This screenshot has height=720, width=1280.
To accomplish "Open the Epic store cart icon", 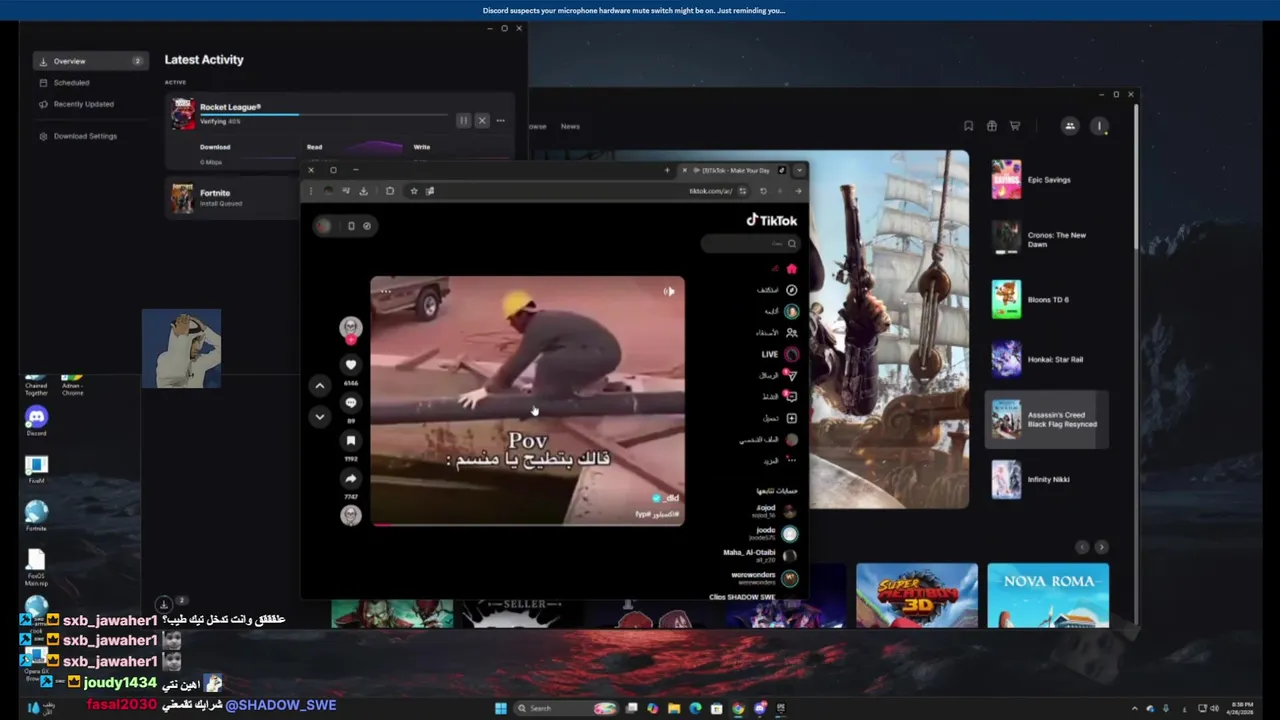I will pyautogui.click(x=1015, y=126).
